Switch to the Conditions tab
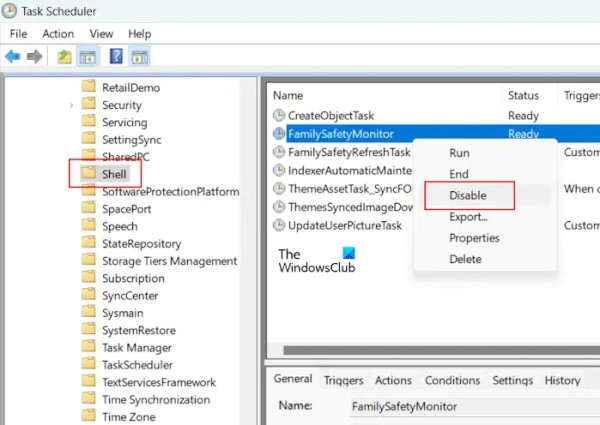This screenshot has height=425, width=600. point(452,380)
